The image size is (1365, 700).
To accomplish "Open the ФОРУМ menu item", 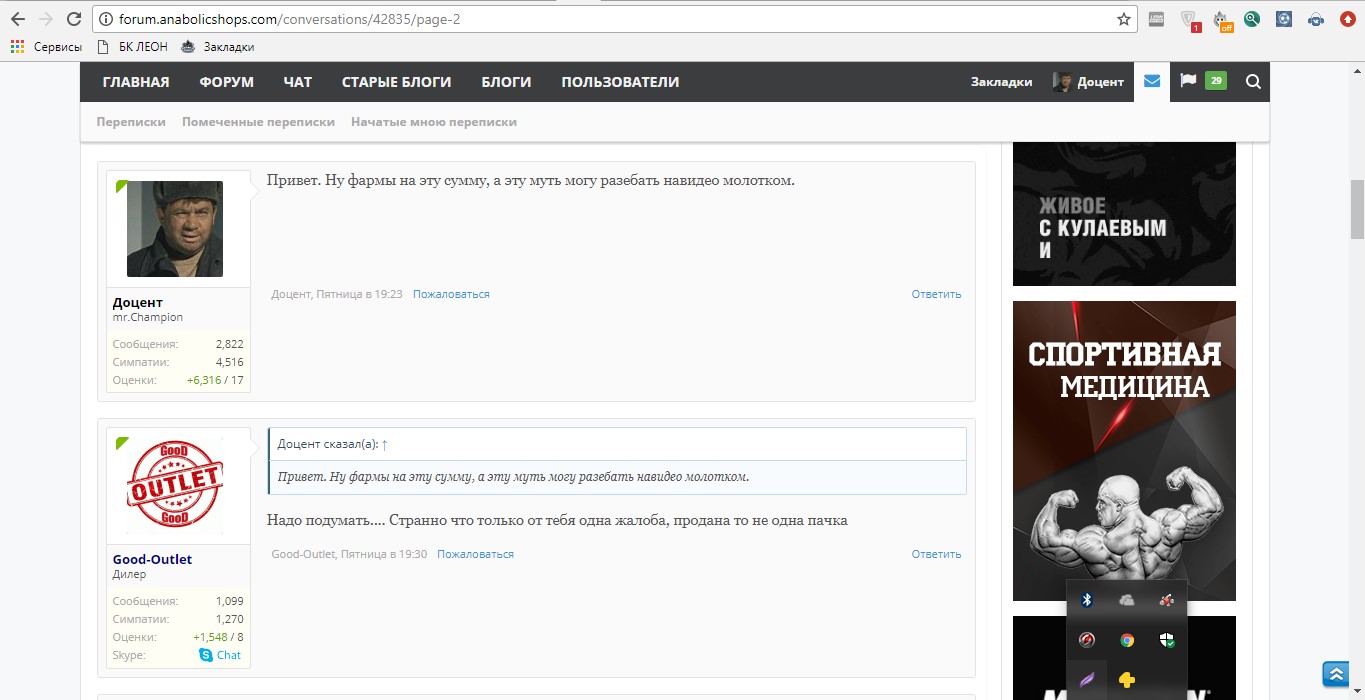I will (226, 82).
